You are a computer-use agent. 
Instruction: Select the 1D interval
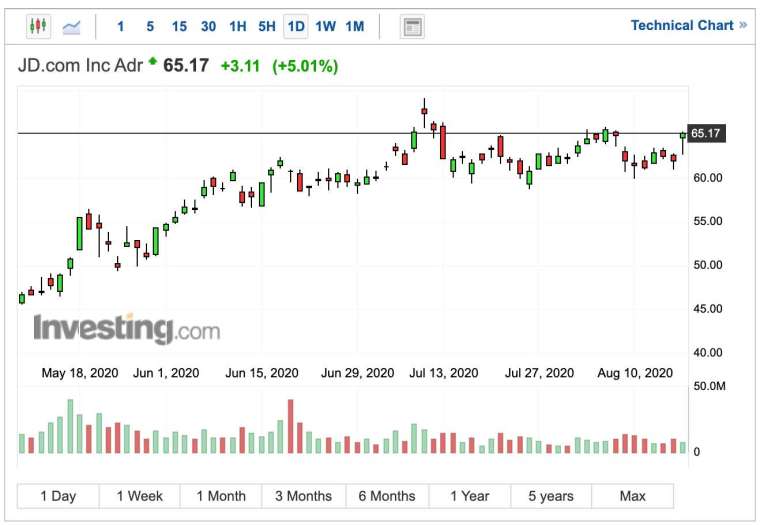(296, 26)
